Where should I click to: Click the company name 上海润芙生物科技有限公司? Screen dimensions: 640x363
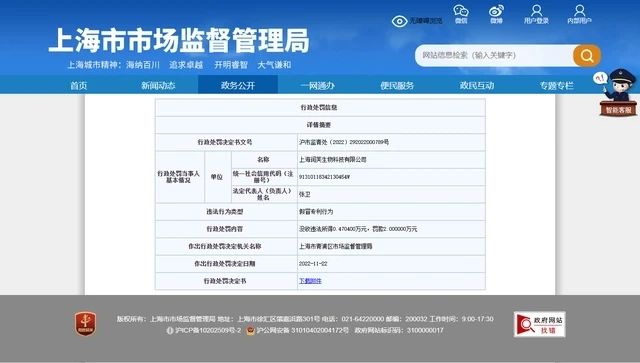pos(333,160)
